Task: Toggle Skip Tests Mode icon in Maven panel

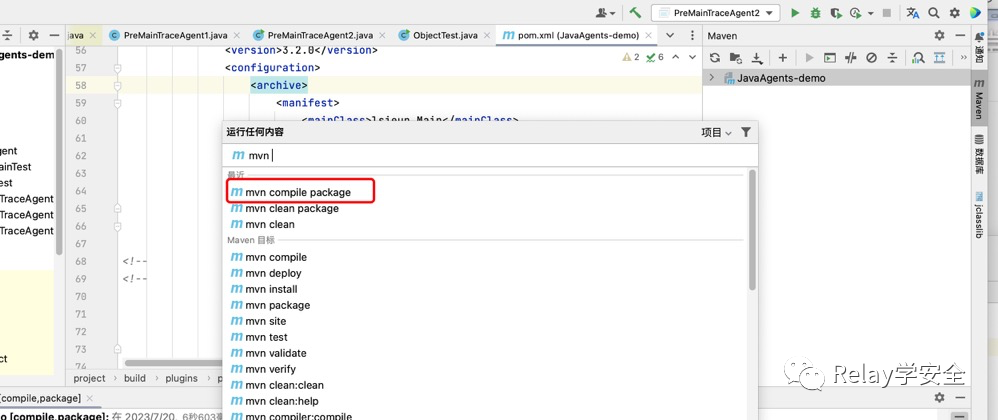Action: coord(871,58)
